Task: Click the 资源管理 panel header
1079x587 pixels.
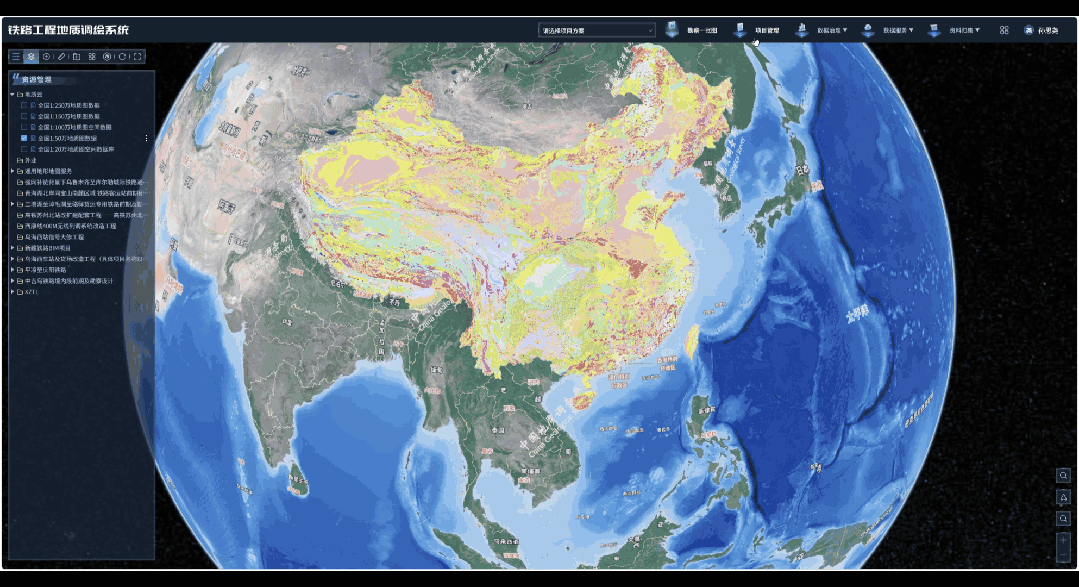Action: (x=36, y=80)
